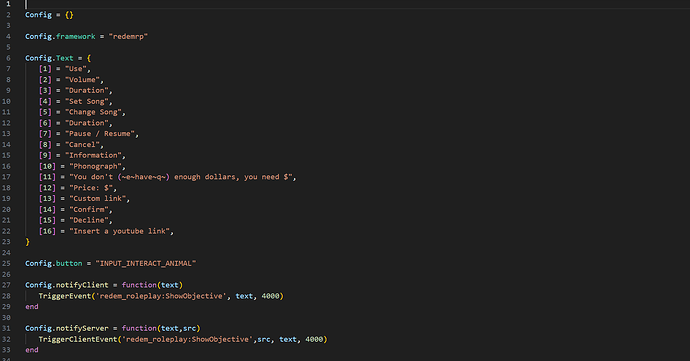The height and width of the screenshot is (361, 690).
Task: Click the Config.button property
Action: [x=54, y=263]
